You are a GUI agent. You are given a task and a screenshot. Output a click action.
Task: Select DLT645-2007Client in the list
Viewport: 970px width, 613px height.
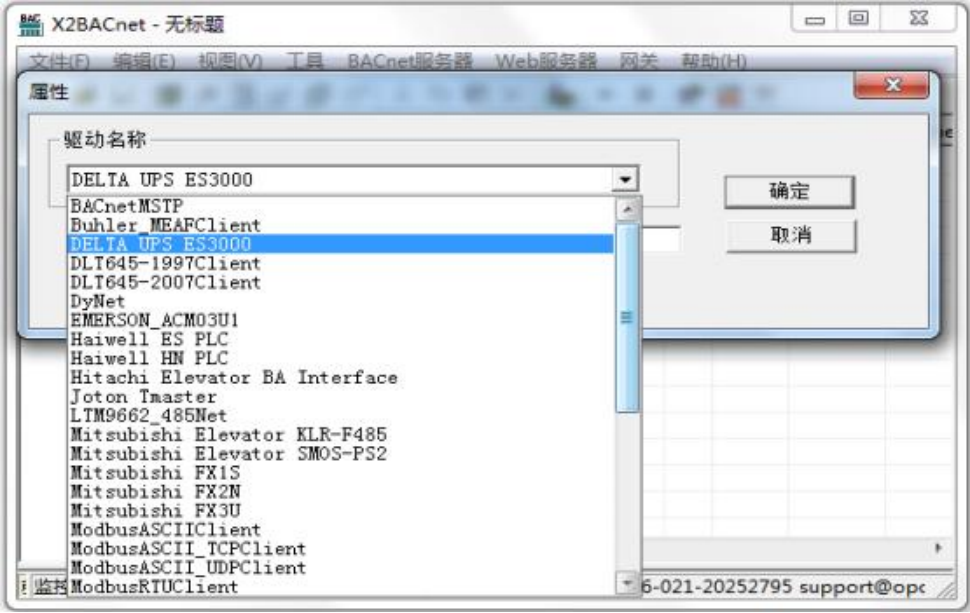[x=341, y=283]
